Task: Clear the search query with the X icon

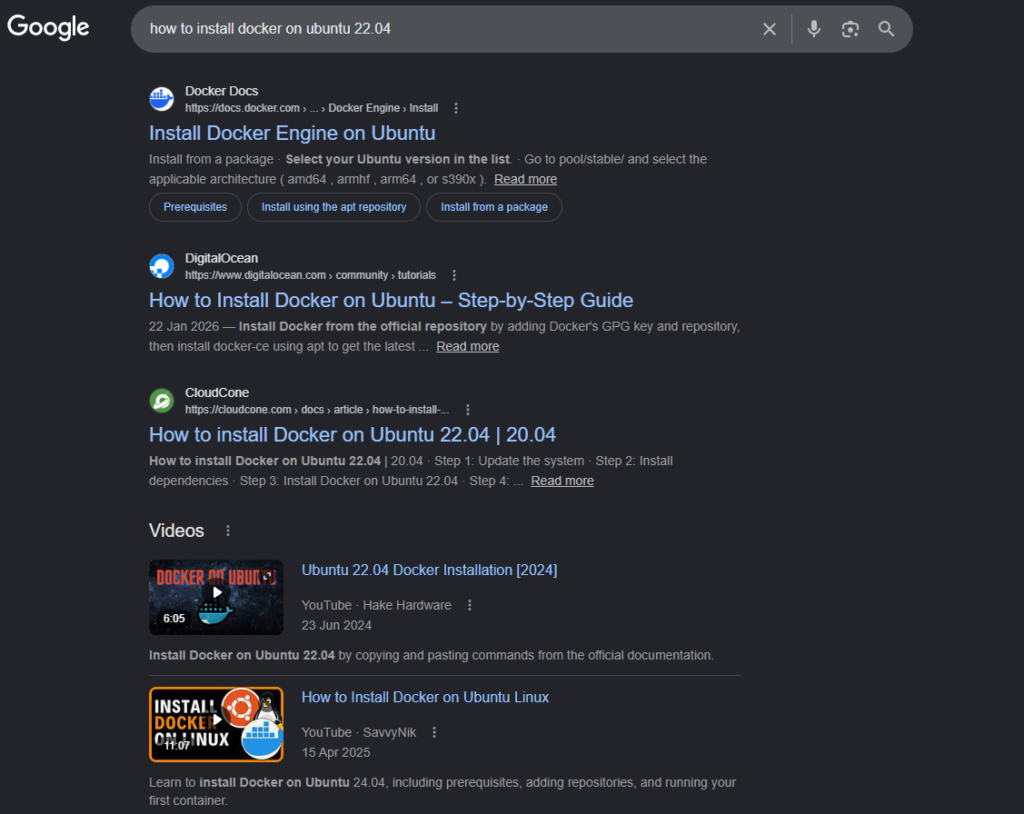Action: pos(769,29)
